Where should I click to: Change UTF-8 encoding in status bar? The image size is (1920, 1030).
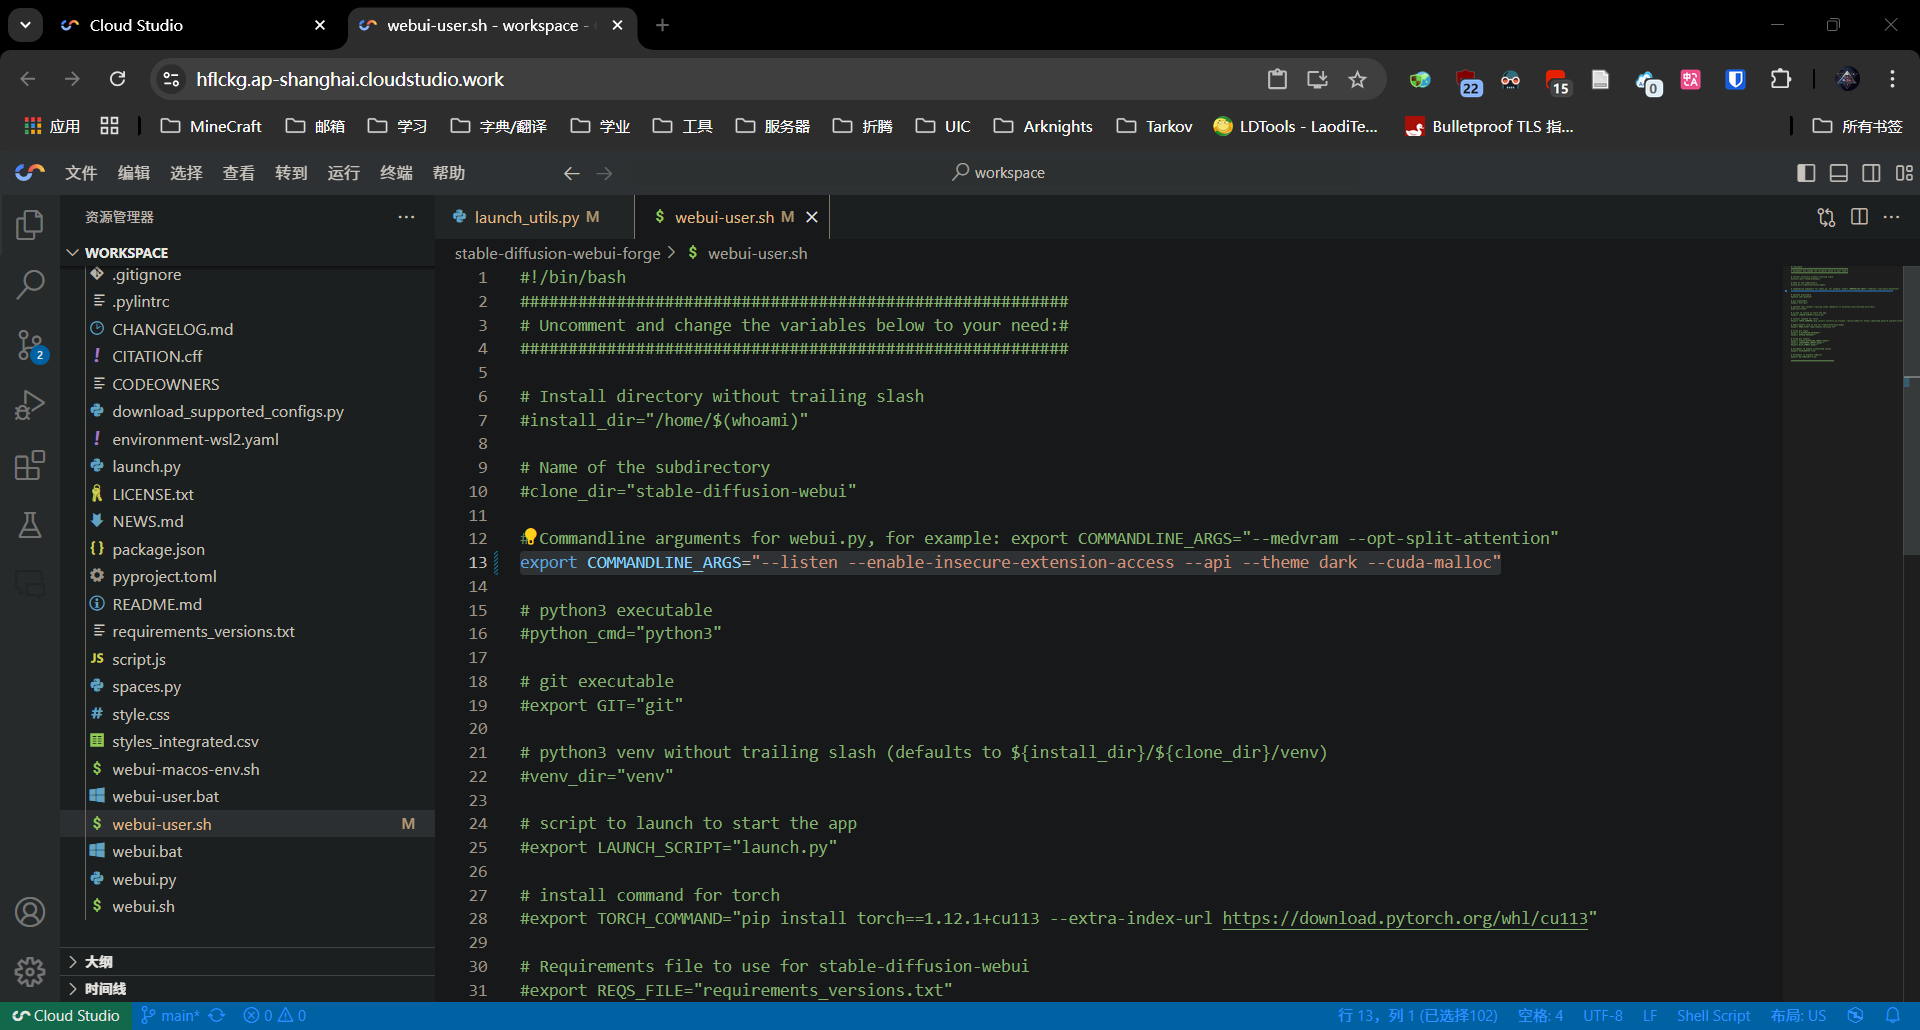tap(1602, 1015)
